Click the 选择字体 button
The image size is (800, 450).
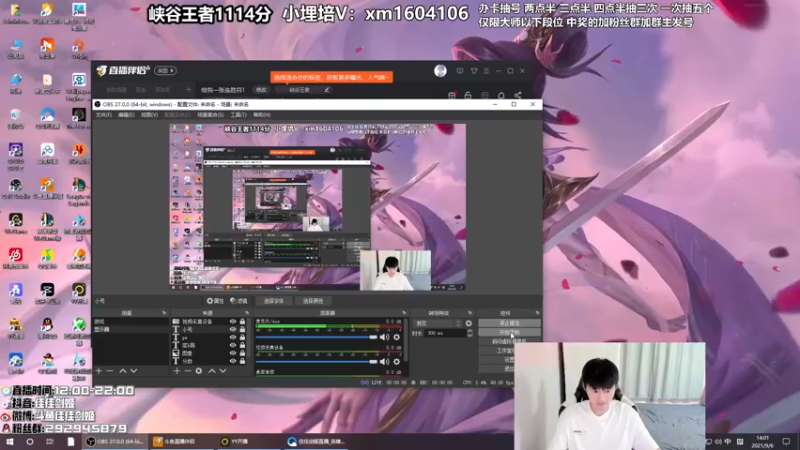273,301
